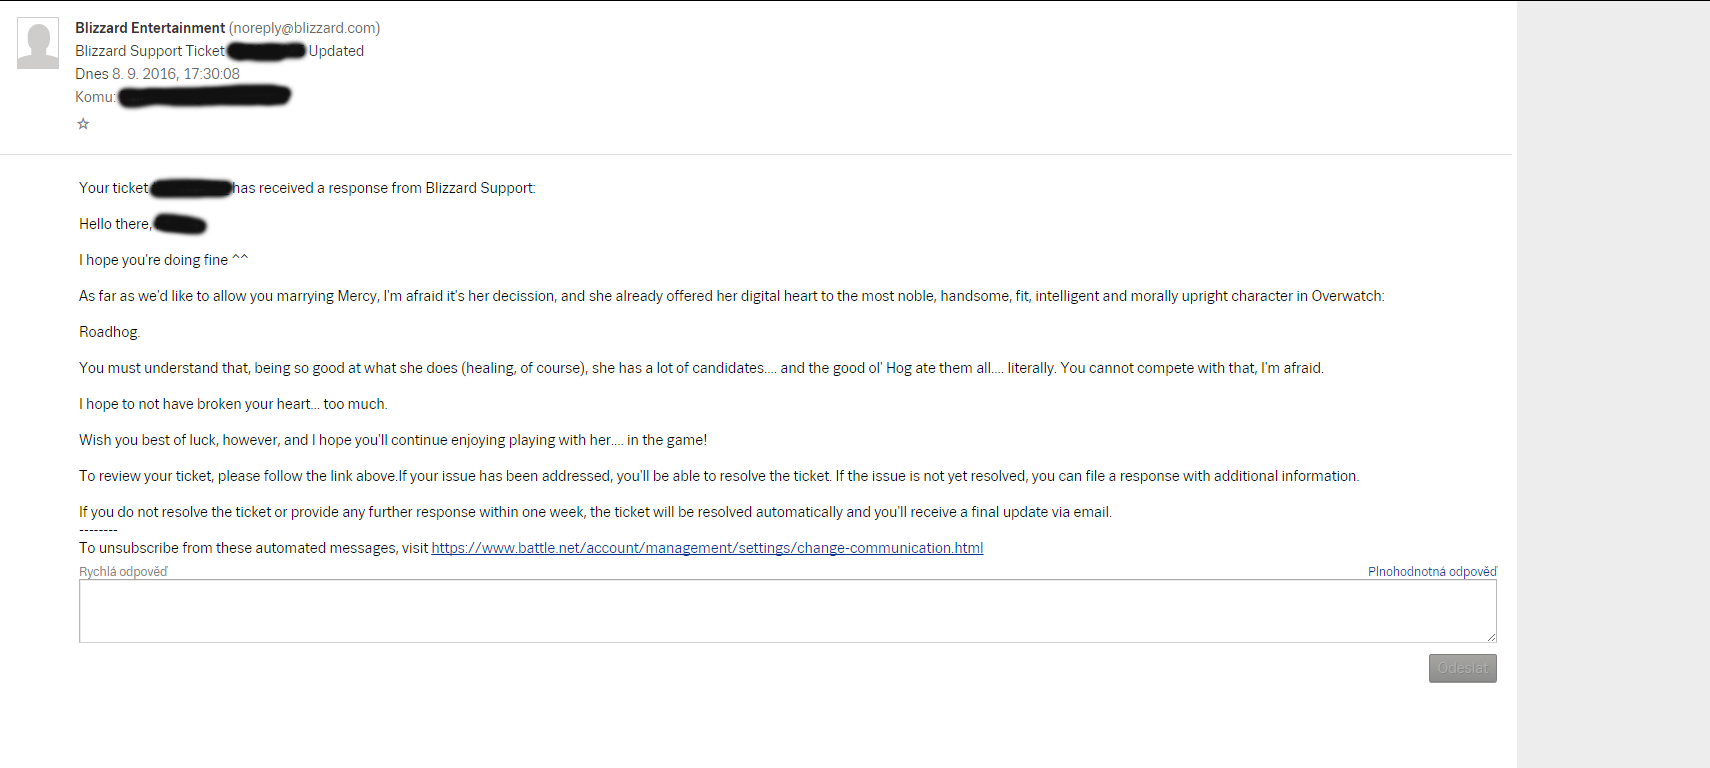Screen dimensions: 1710x768
Task: Click the sender's avatar placeholder image
Action: (38, 43)
